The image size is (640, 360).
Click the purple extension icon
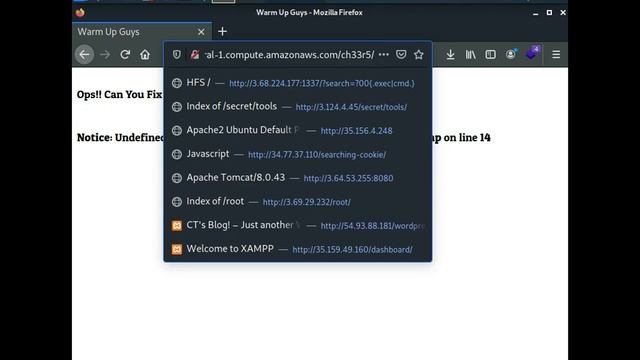pyautogui.click(x=532, y=53)
